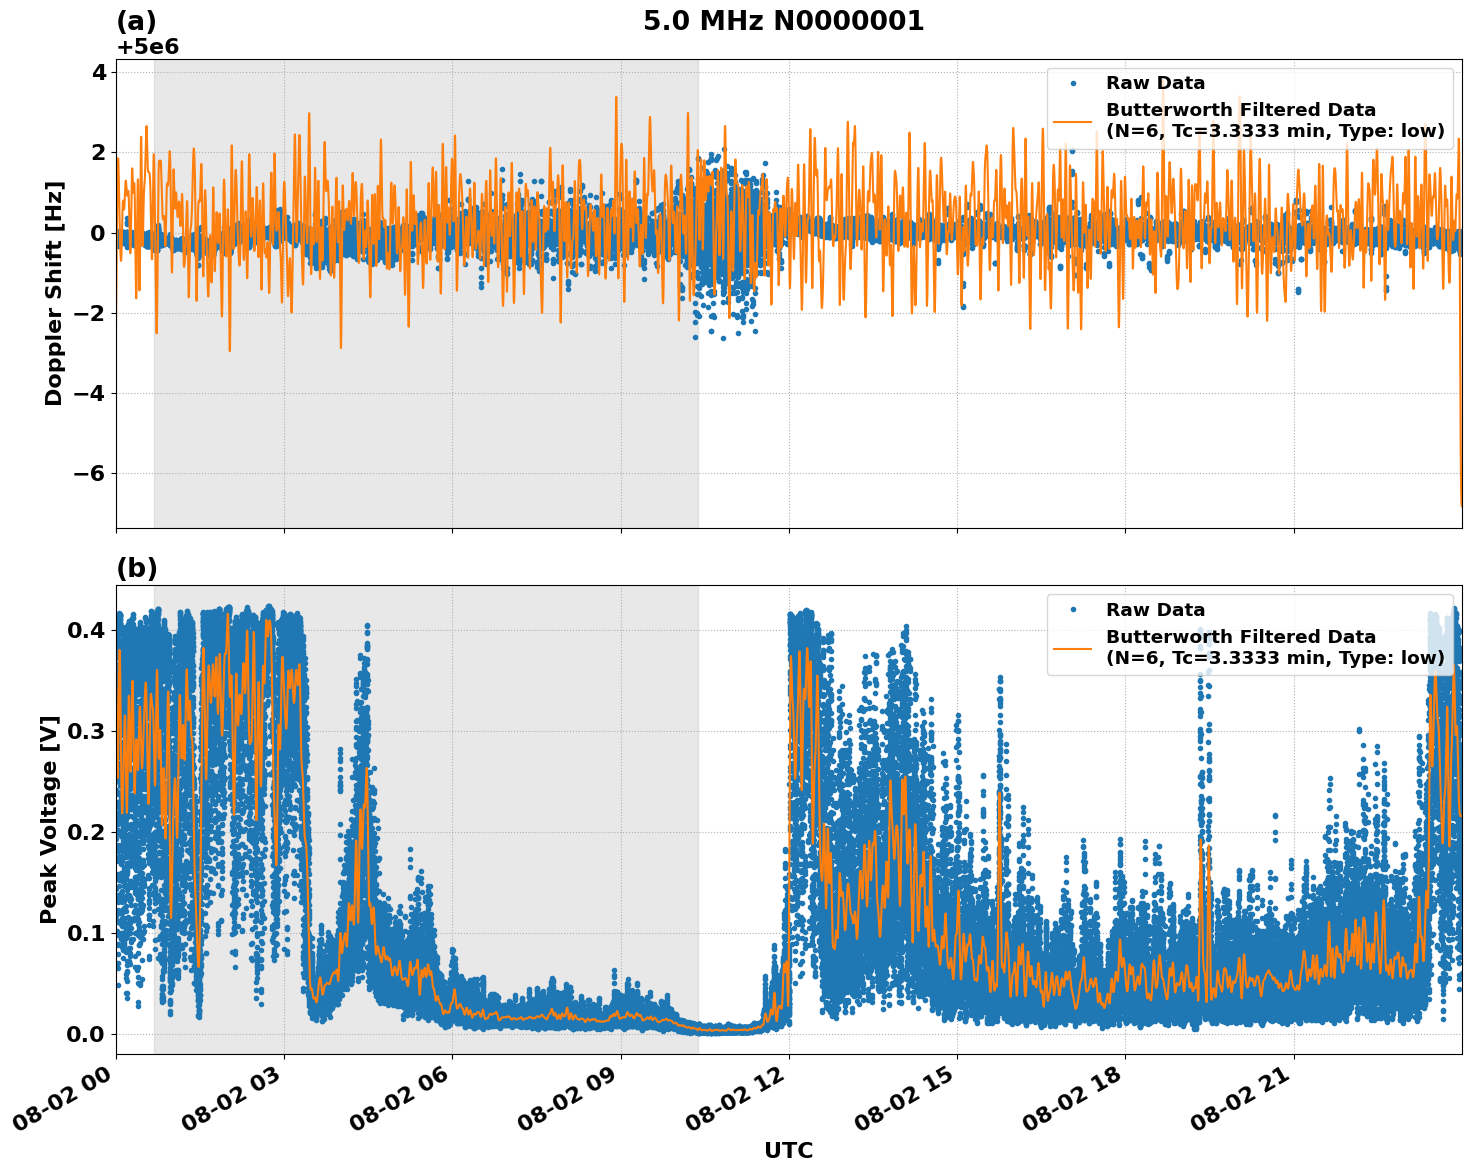Select the UTC axis label

click(787, 1152)
